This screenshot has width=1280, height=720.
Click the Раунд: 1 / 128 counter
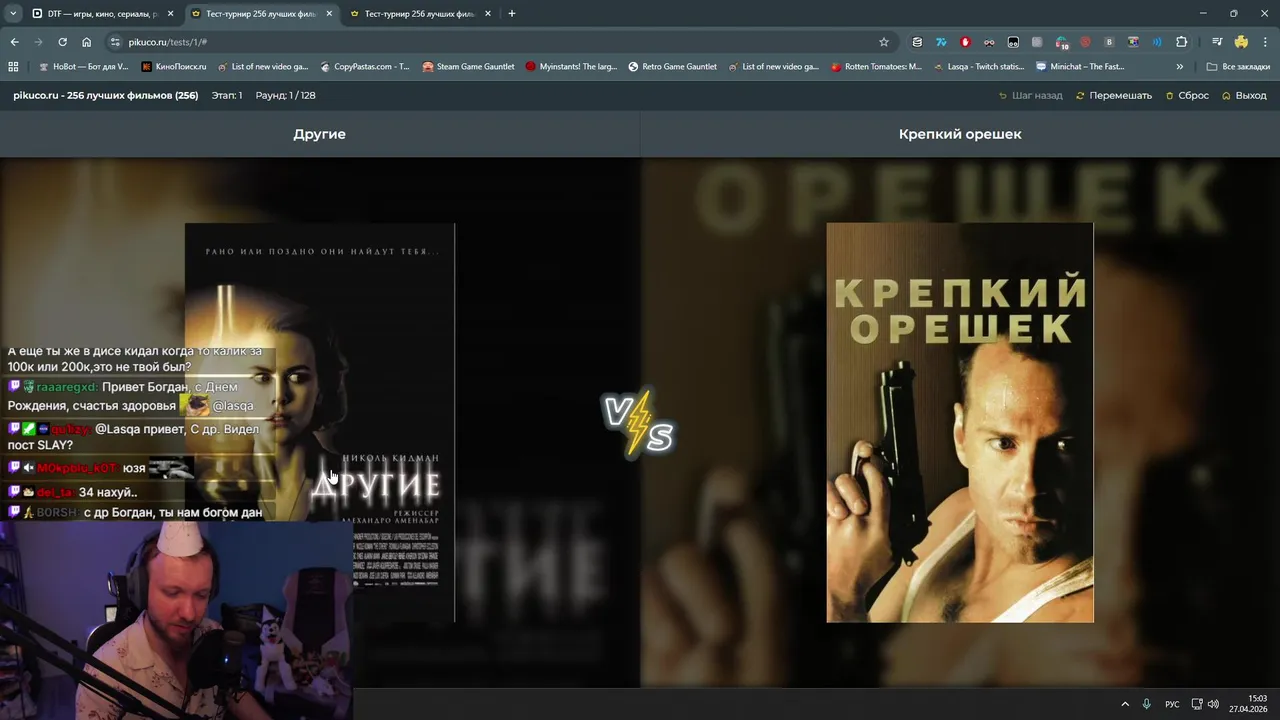coord(285,96)
